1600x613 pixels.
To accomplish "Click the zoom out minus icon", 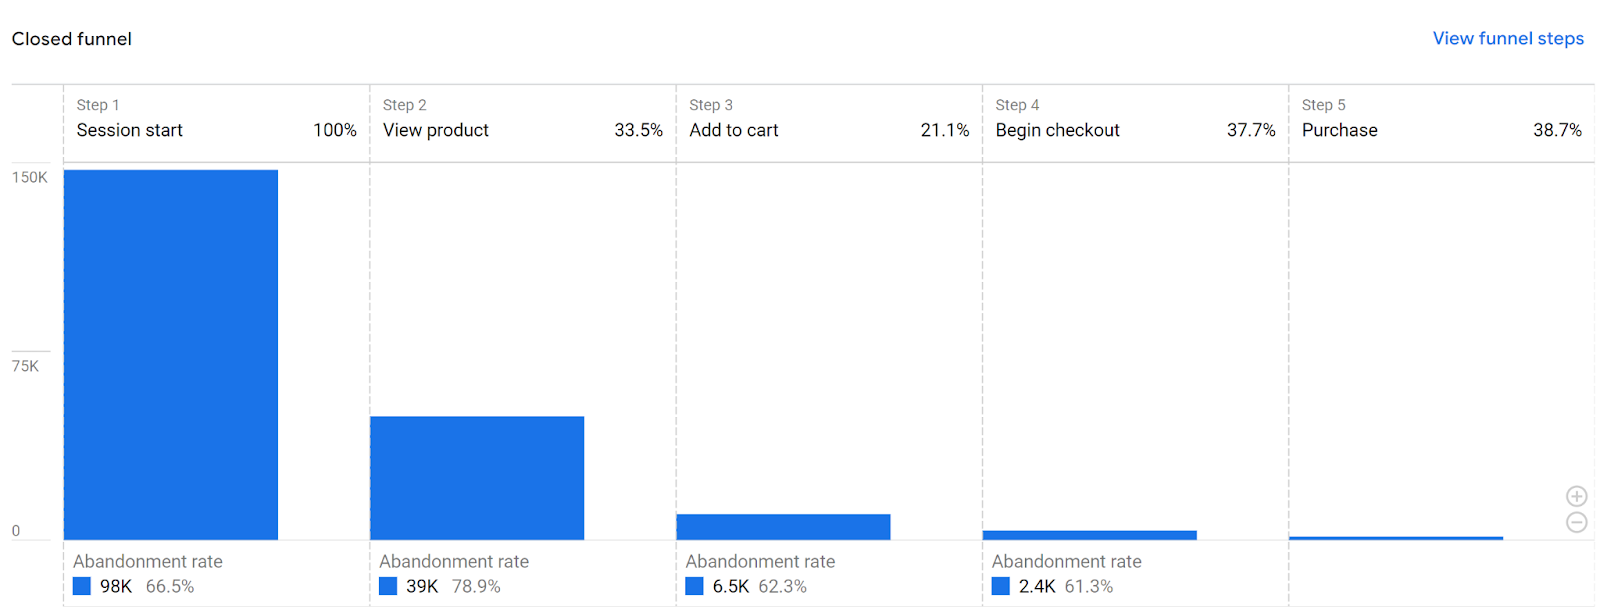I will pos(1576,522).
